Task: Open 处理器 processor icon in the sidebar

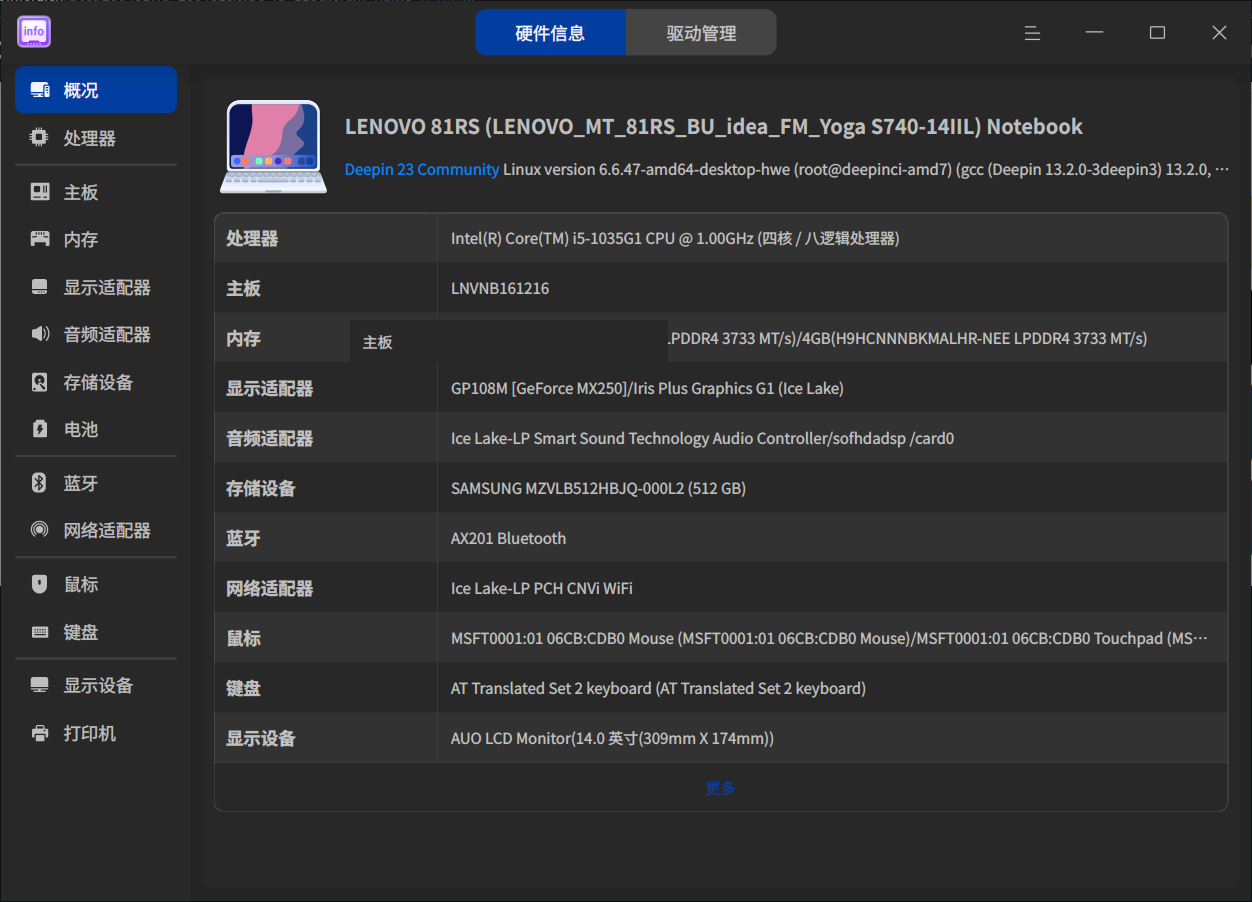Action: point(40,138)
